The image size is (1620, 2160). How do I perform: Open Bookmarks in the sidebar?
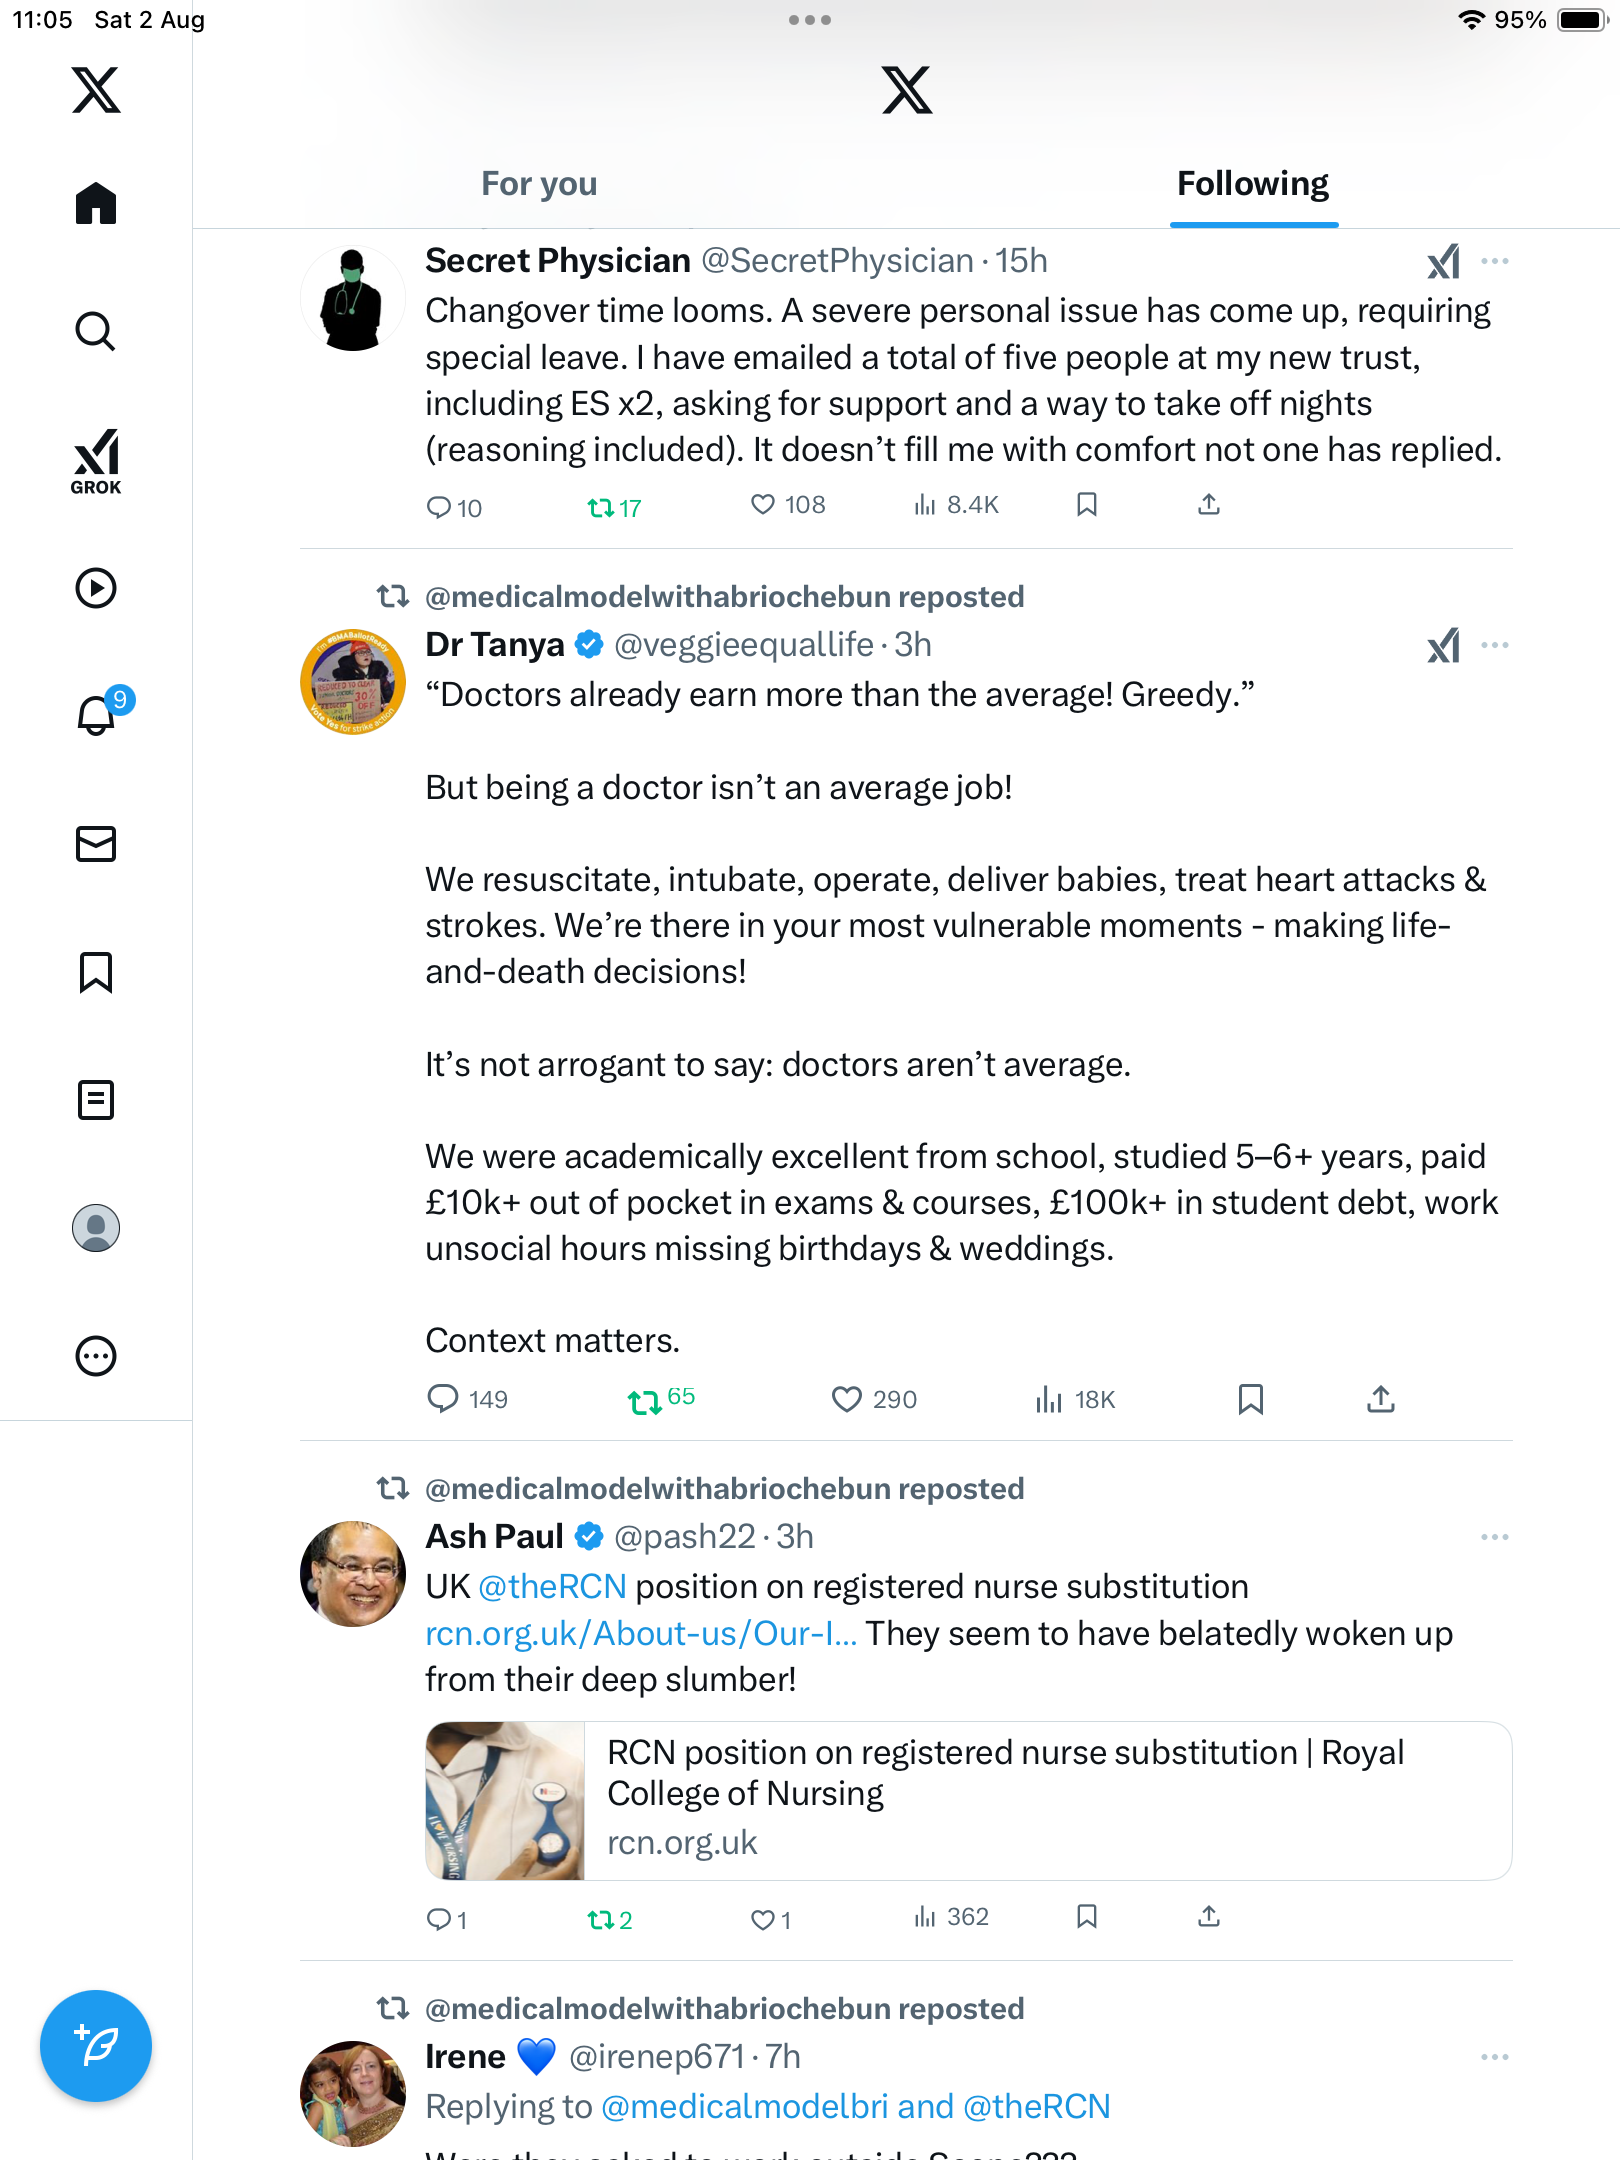tap(96, 972)
